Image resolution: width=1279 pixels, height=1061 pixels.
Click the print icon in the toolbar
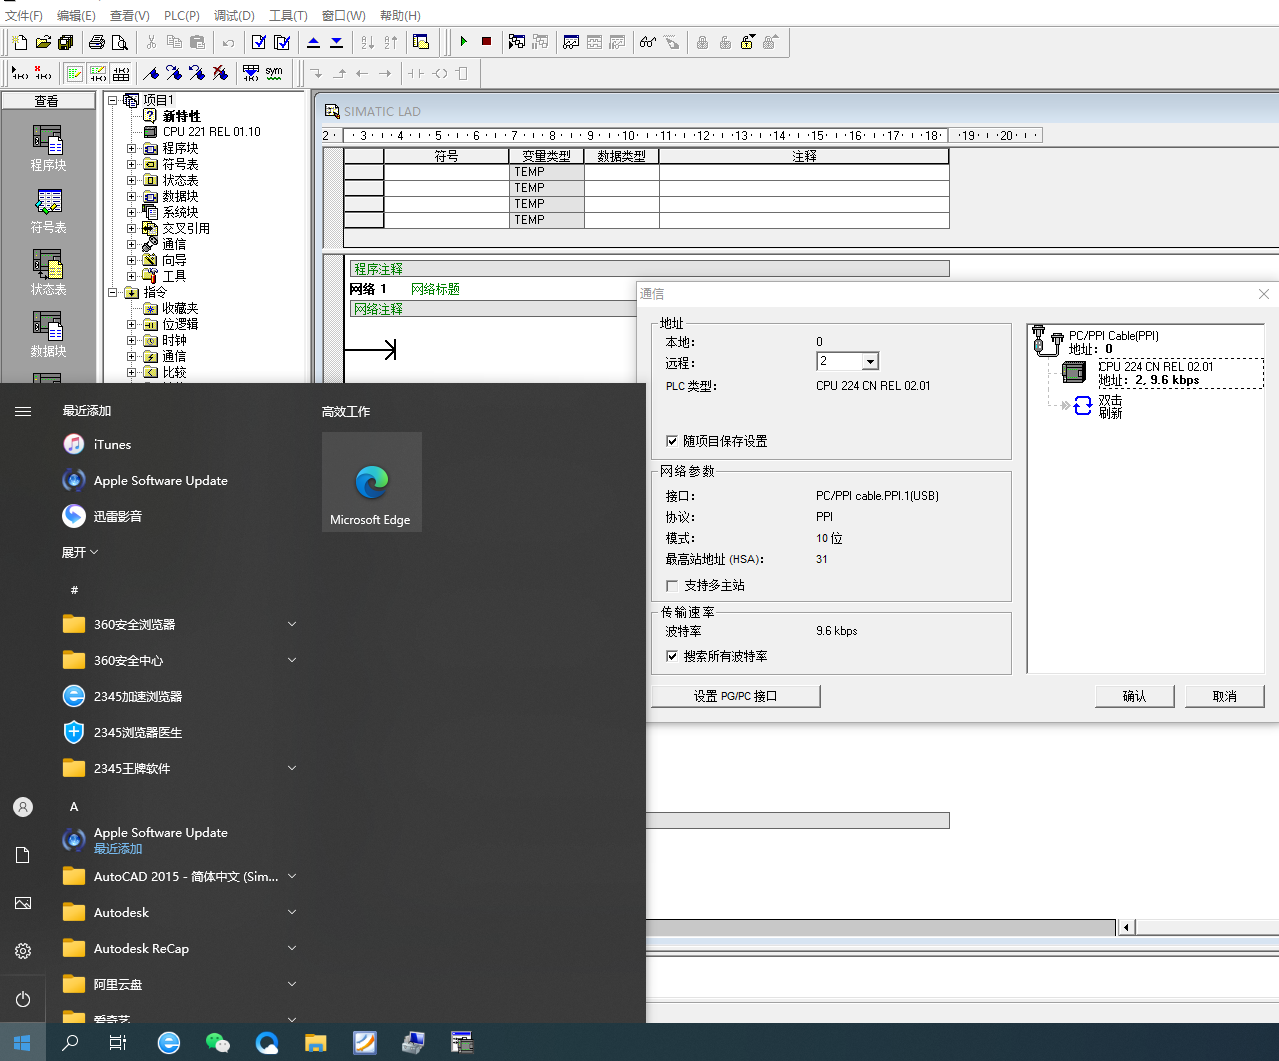[x=97, y=42]
